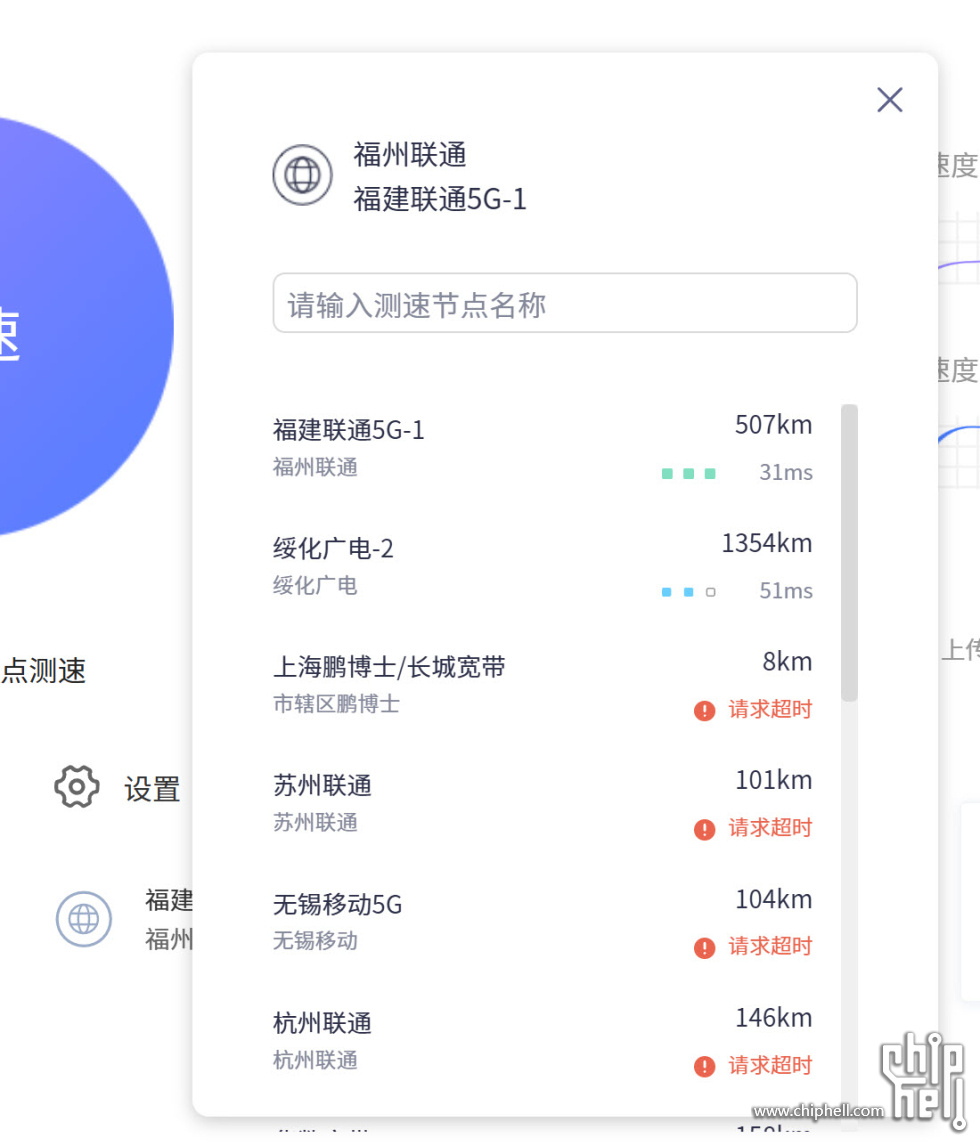Click the 507km distance label
980x1146 pixels.
tap(773, 425)
